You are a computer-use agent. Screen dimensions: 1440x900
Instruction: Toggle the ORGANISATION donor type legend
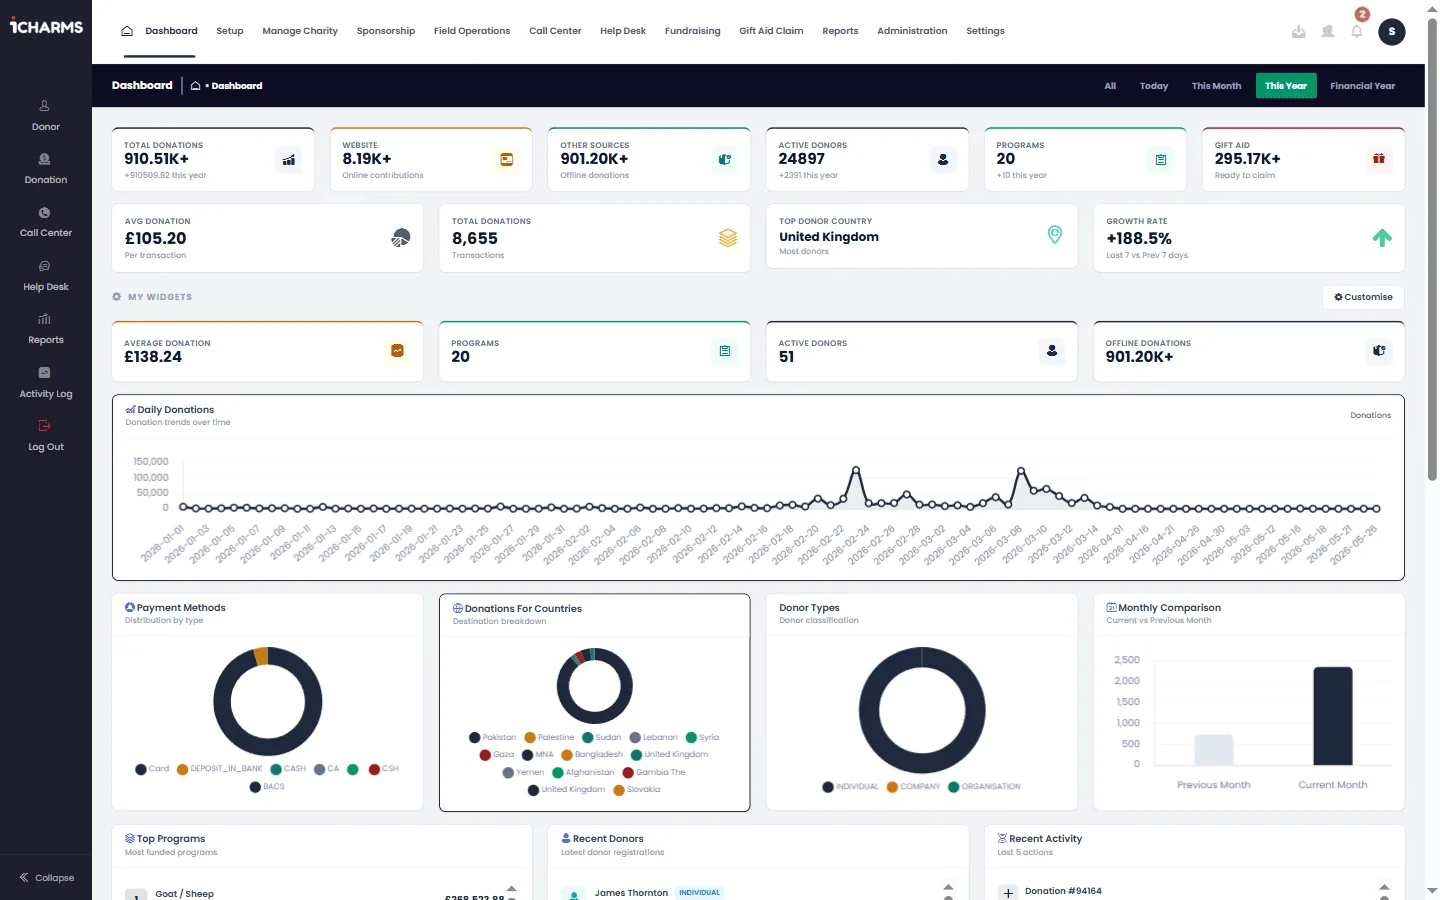984,787
